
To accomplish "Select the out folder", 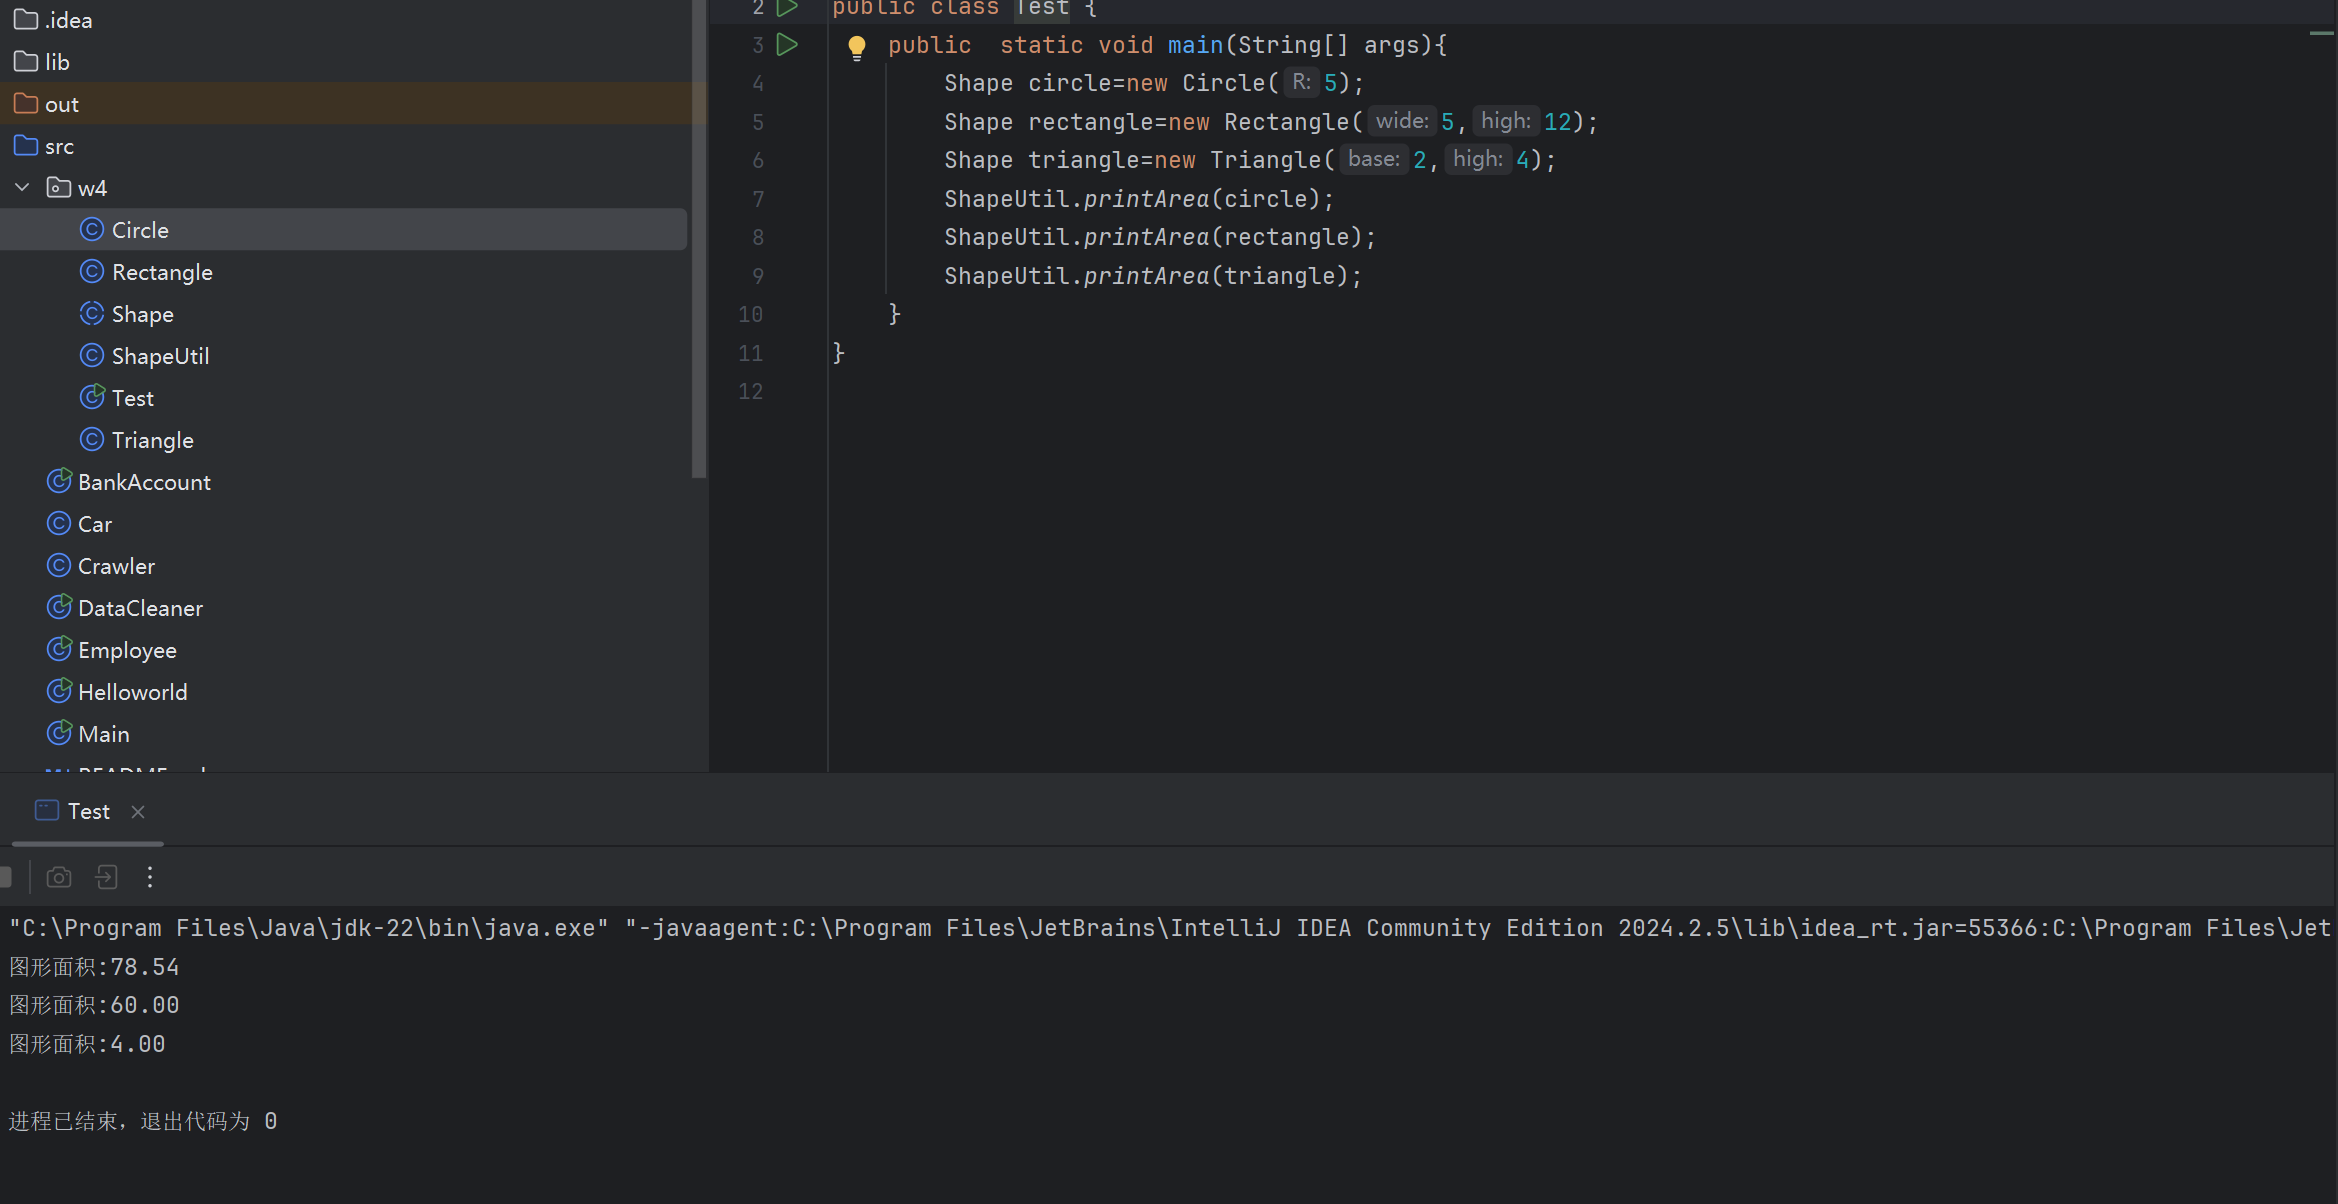I will (61, 104).
